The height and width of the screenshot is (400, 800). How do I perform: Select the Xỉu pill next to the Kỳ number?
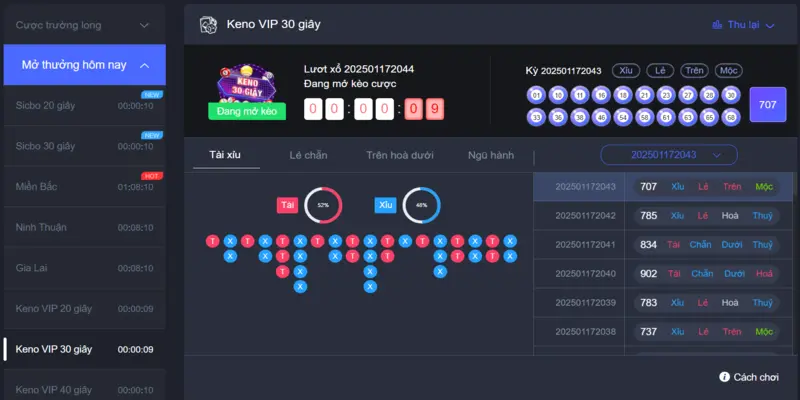pos(627,71)
